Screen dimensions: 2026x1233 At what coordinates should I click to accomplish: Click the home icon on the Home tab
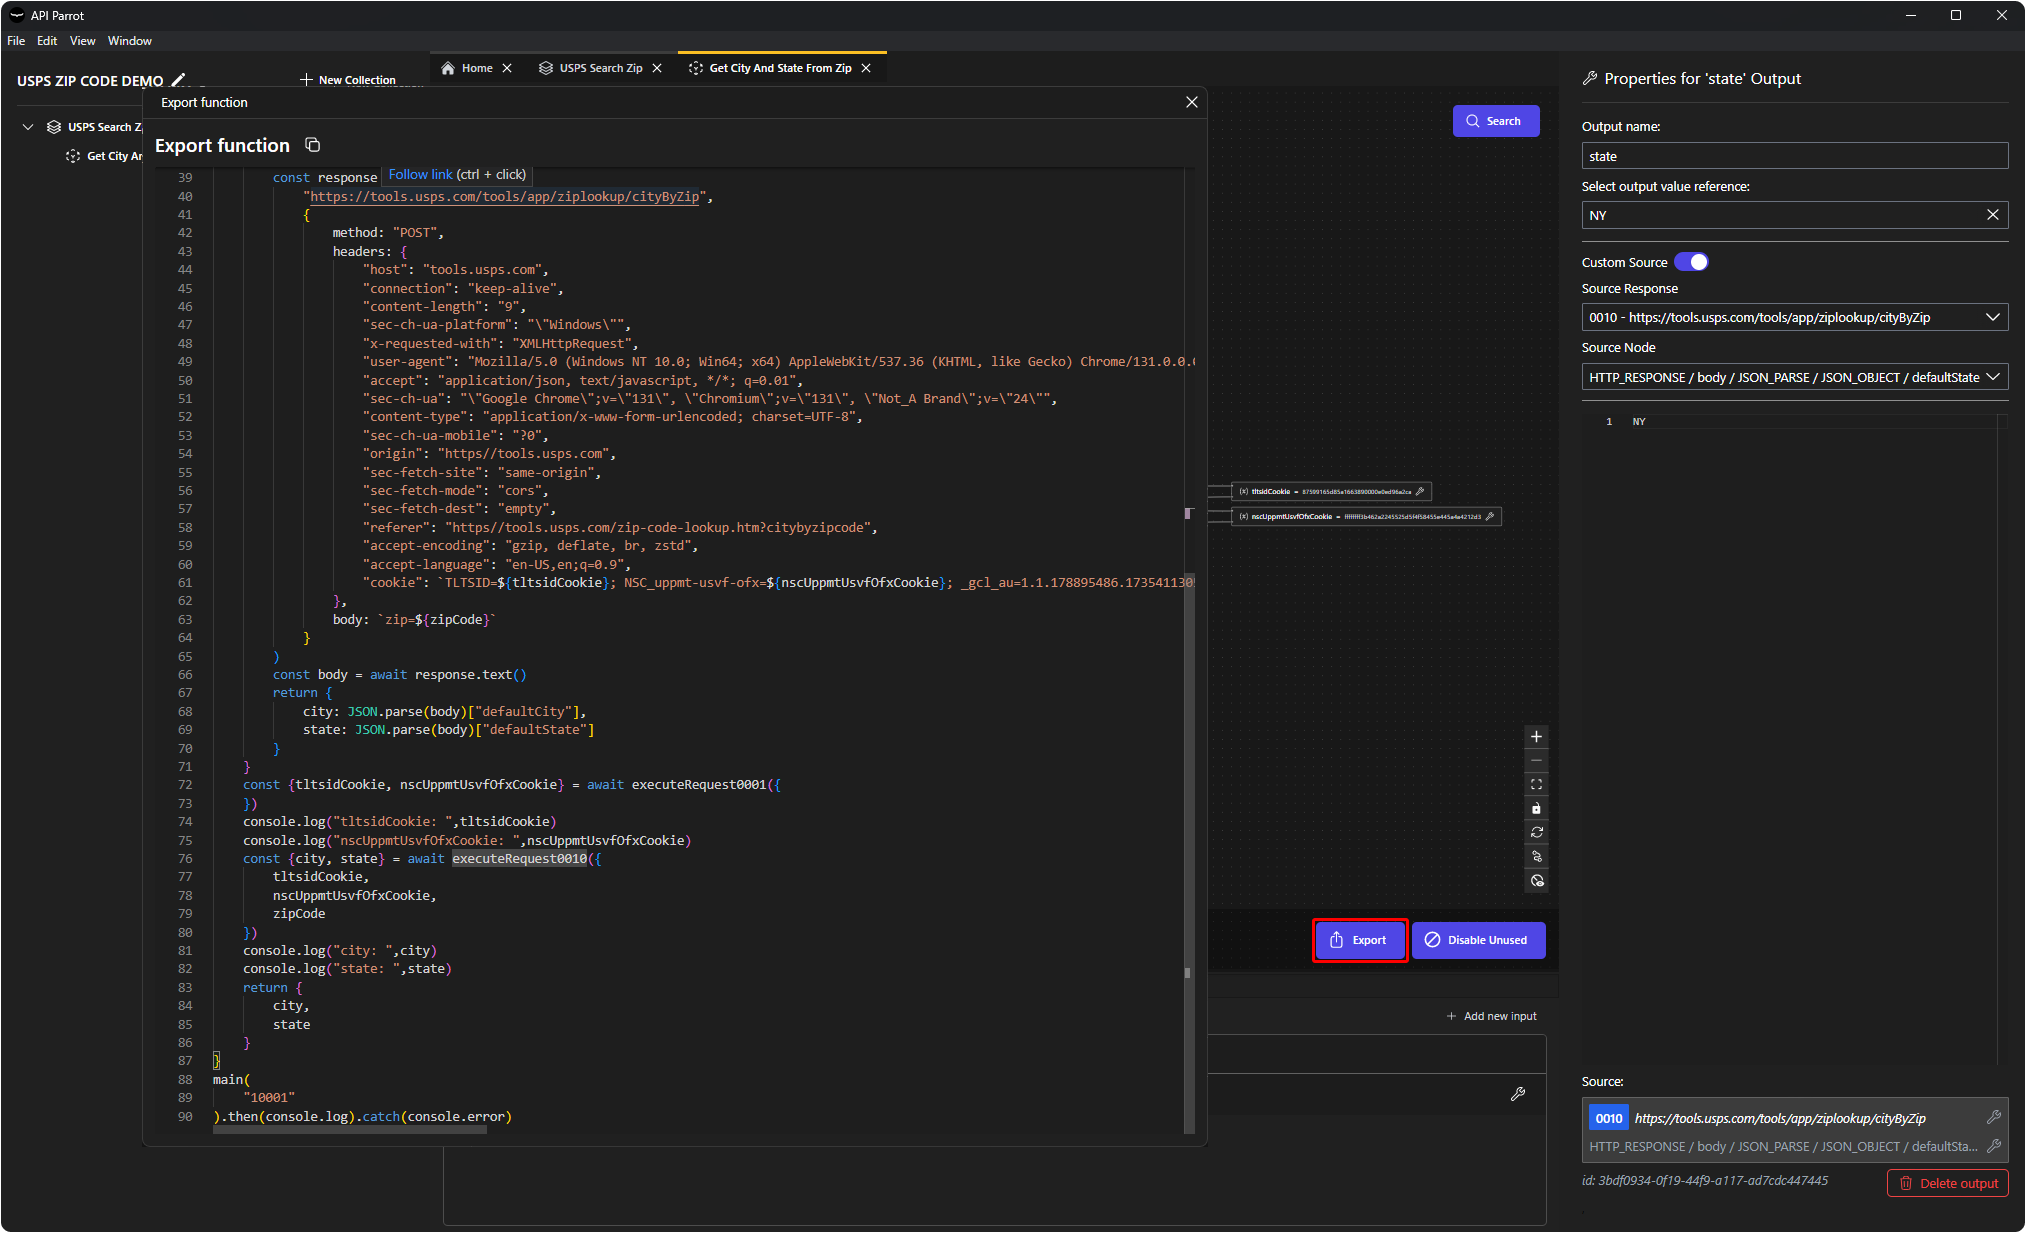pos(448,68)
